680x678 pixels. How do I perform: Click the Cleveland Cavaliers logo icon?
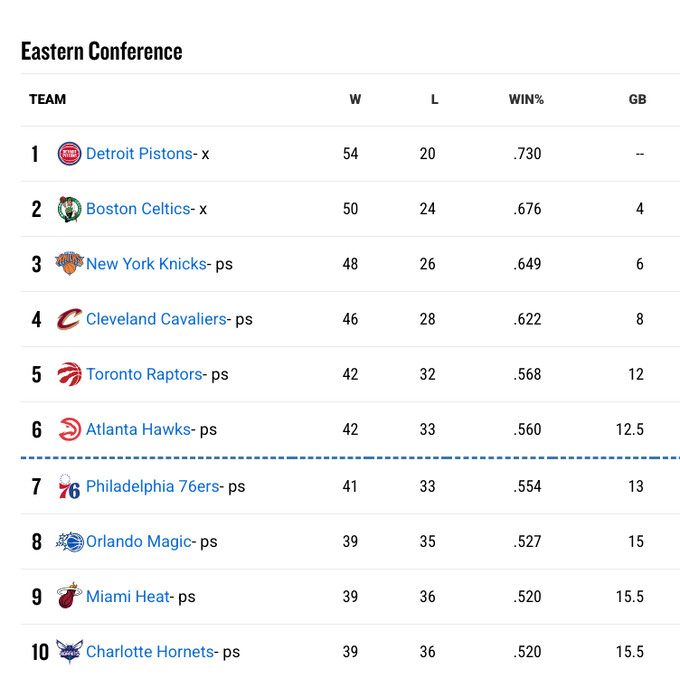coord(69,319)
